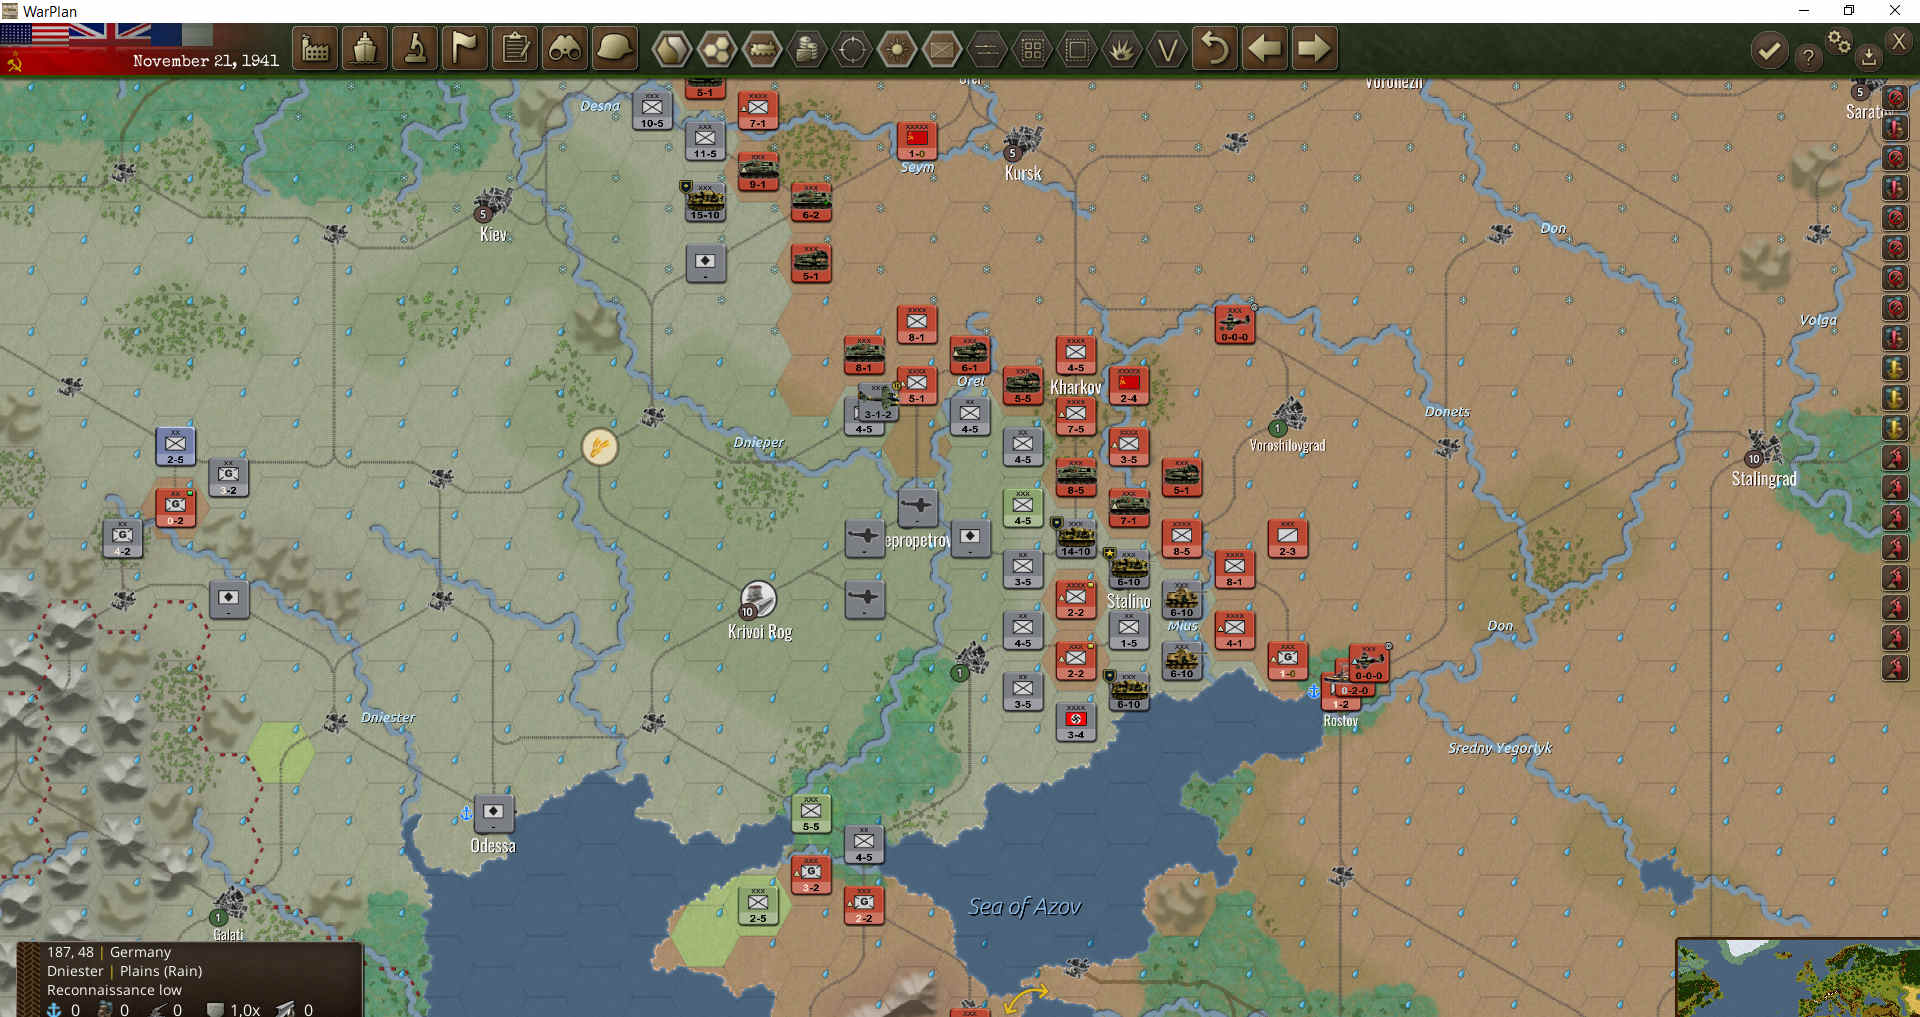Screen dimensions: 1920x1017
Task: Click the V hexagon icon
Action: [1167, 49]
